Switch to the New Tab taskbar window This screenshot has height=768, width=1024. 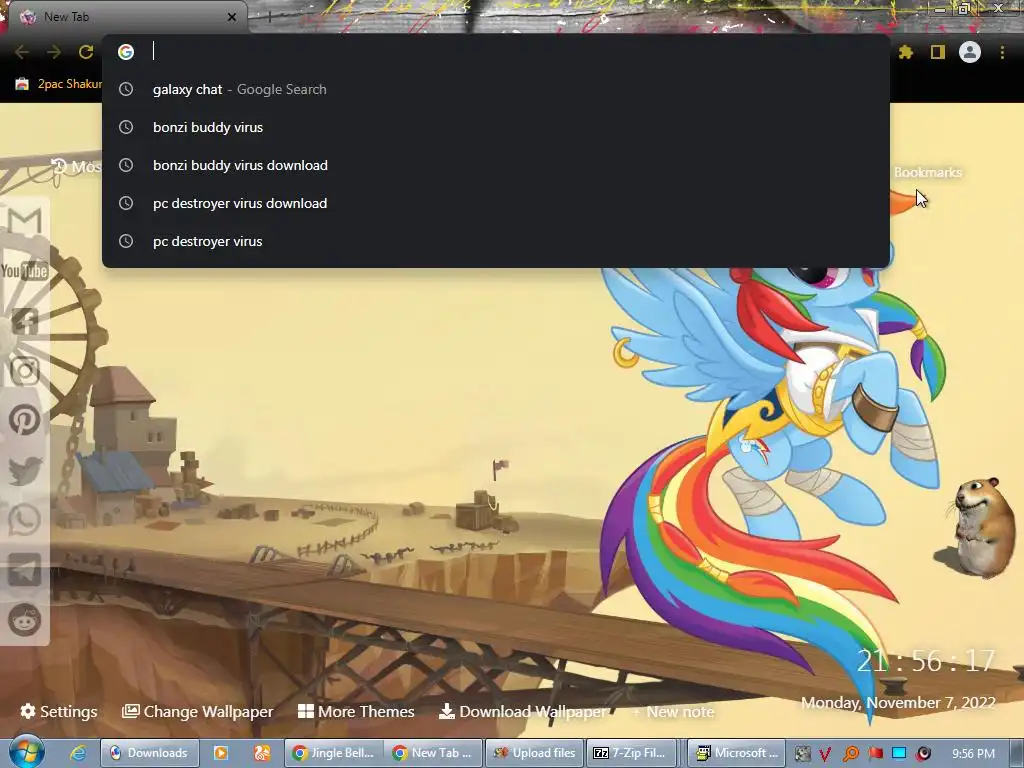433,753
